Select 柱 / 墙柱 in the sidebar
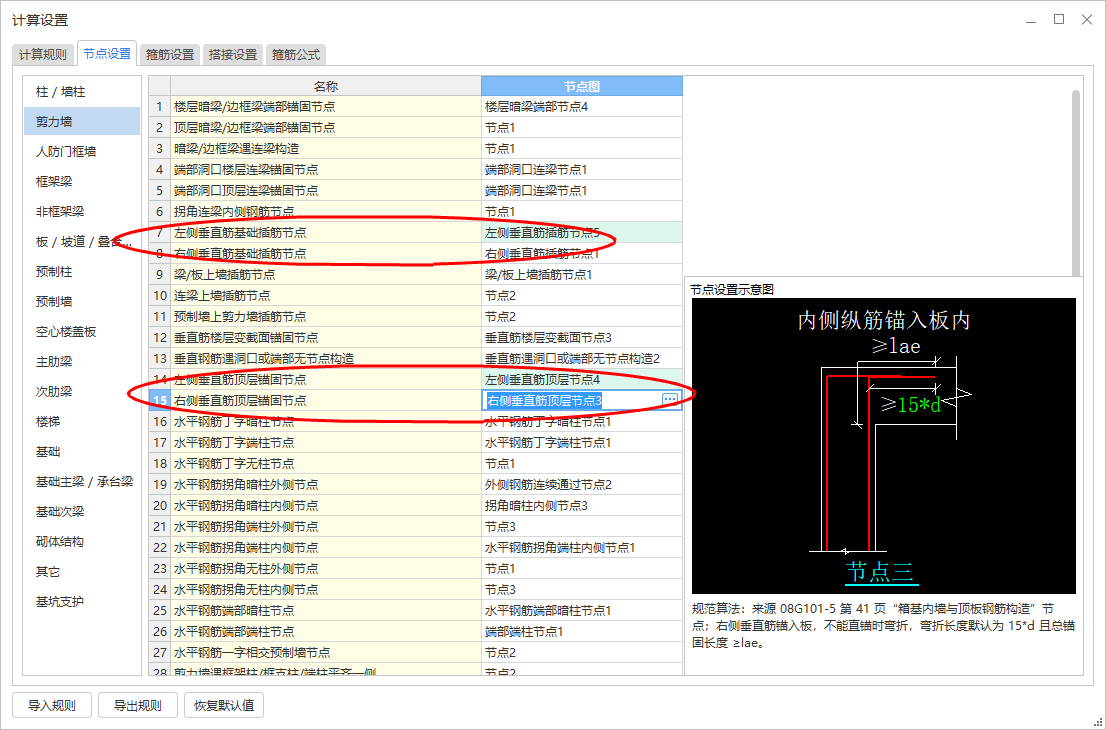 pyautogui.click(x=82, y=92)
